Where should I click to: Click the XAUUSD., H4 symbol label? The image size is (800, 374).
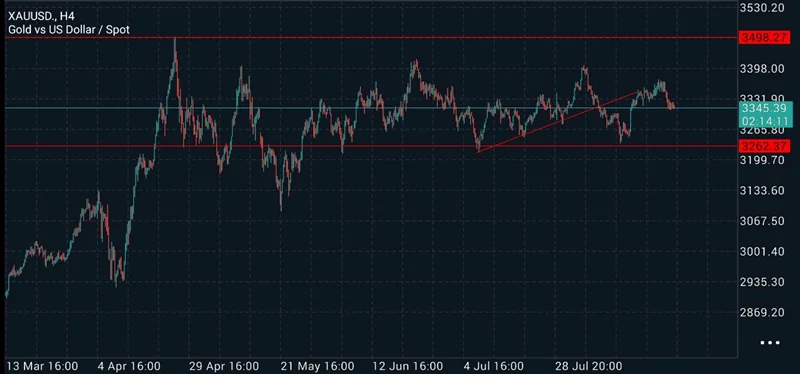41,16
